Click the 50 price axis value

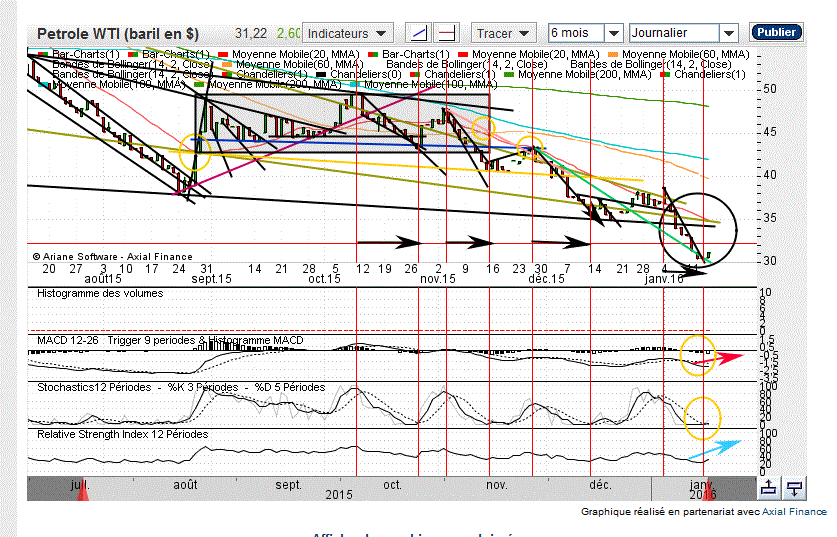(x=769, y=89)
